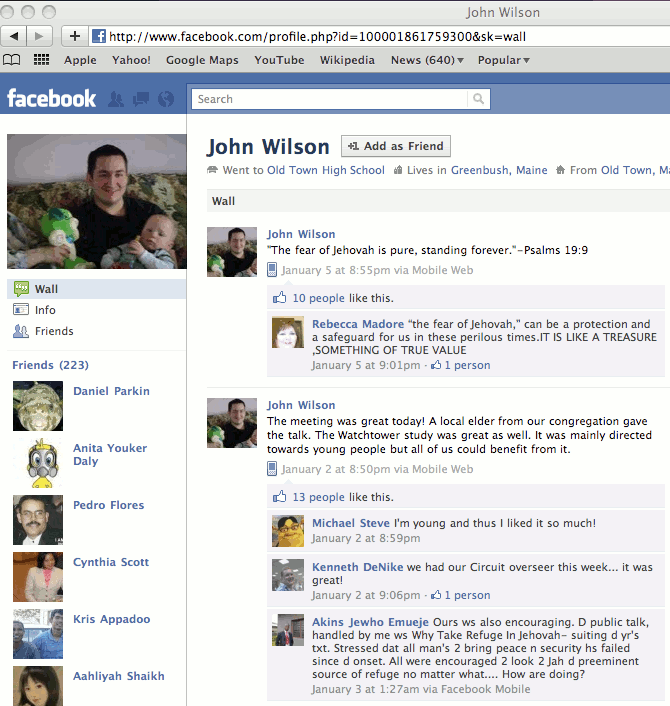Click the Info card icon in sidebar
This screenshot has height=706, width=670.
tap(21, 310)
